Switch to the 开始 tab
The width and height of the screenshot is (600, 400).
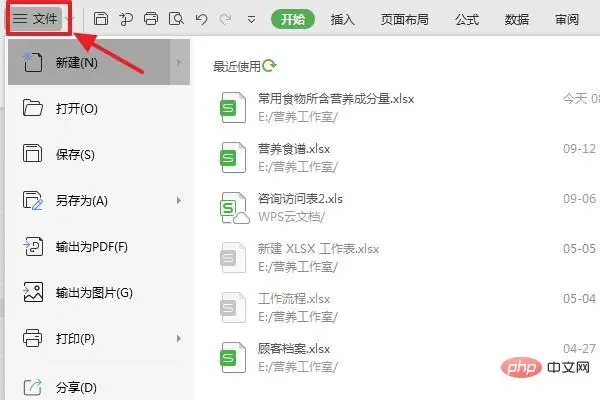tap(293, 19)
